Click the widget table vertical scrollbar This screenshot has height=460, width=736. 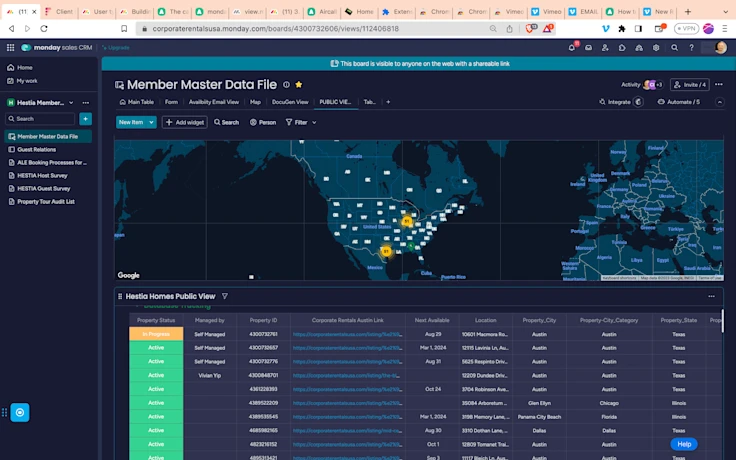click(x=722, y=321)
